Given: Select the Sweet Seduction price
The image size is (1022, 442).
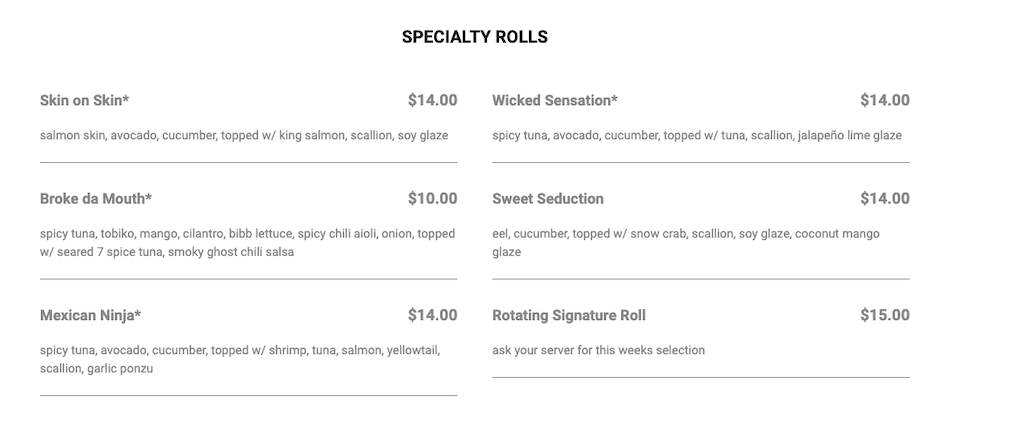Looking at the screenshot, I should coord(884,198).
